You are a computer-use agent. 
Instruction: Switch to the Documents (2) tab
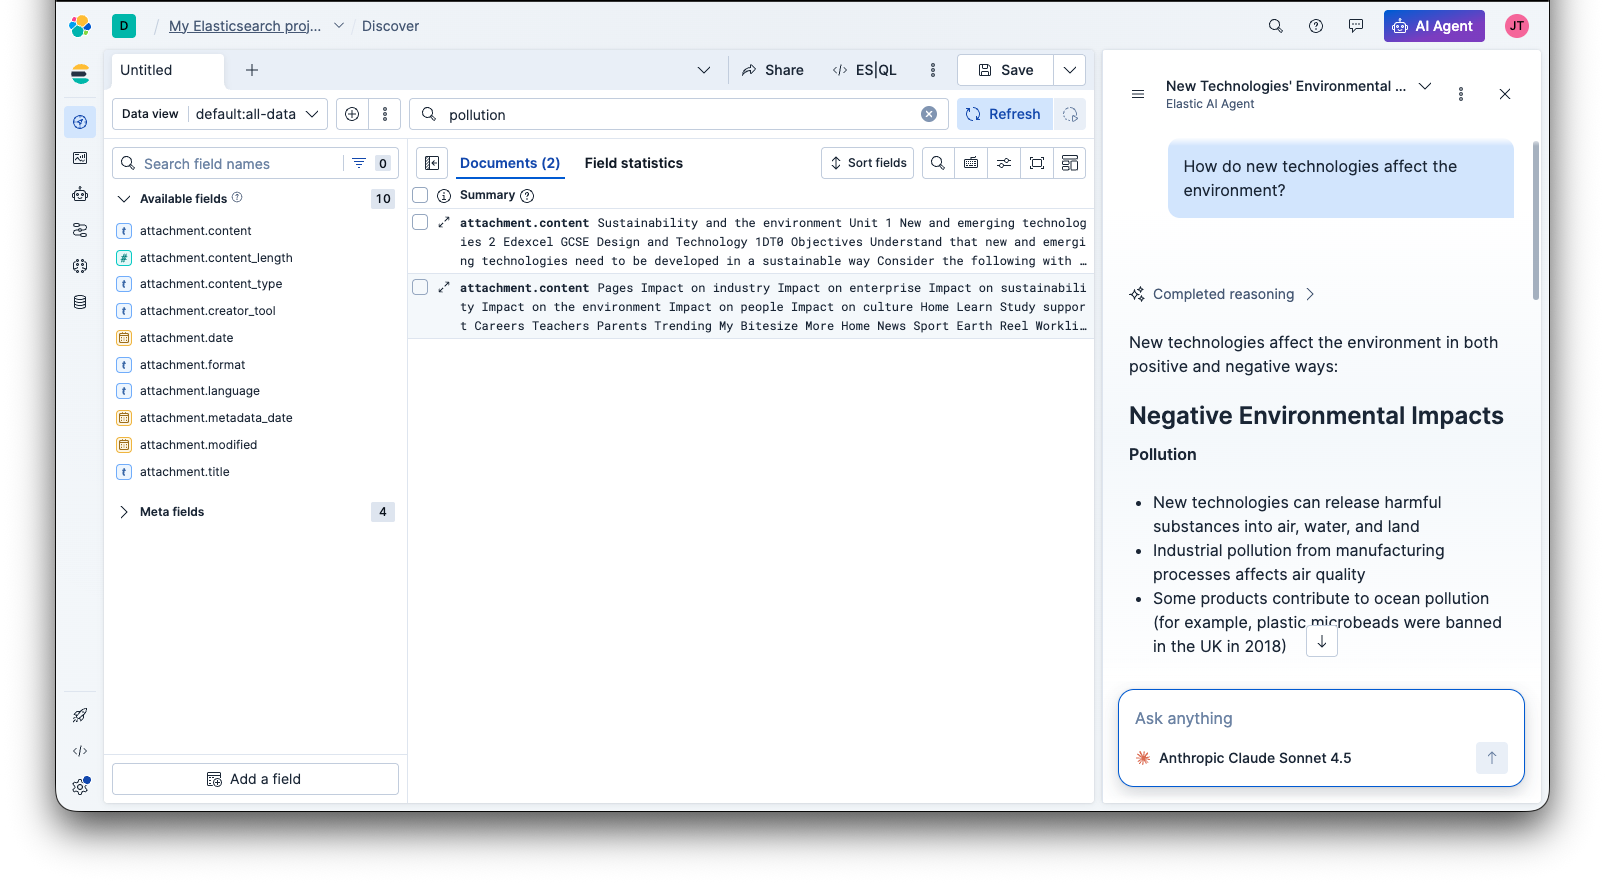[x=510, y=163]
